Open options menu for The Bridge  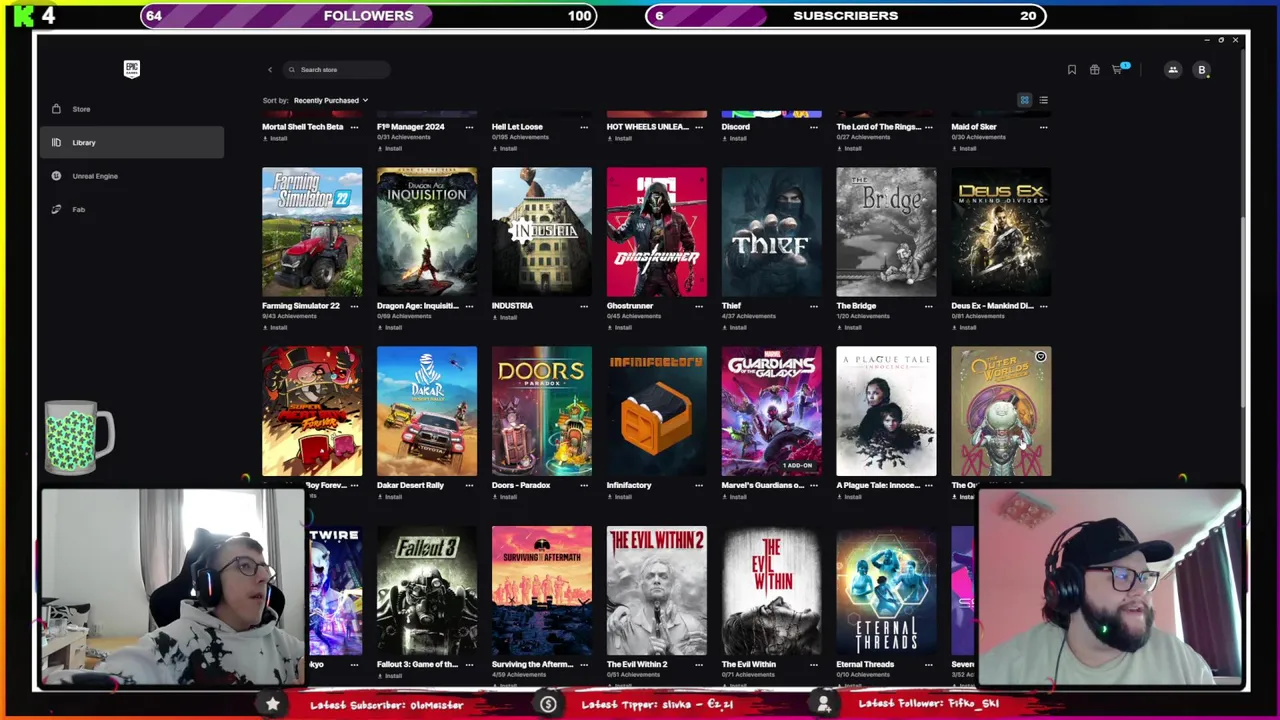[929, 306]
